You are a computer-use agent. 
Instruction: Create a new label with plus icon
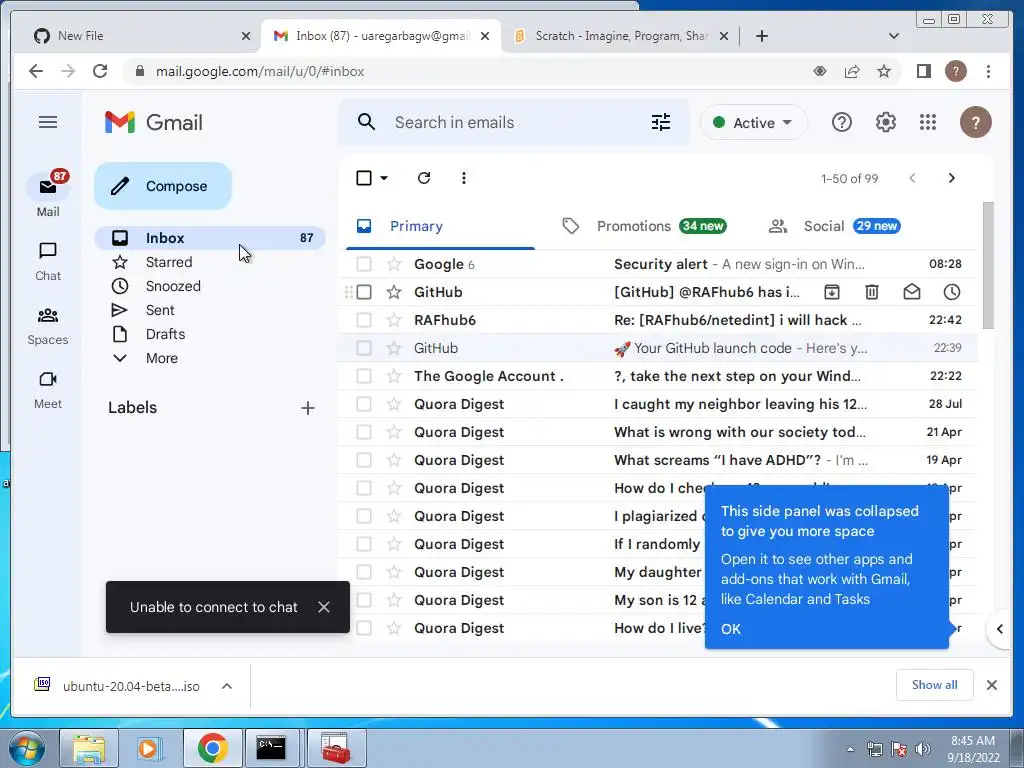(308, 408)
